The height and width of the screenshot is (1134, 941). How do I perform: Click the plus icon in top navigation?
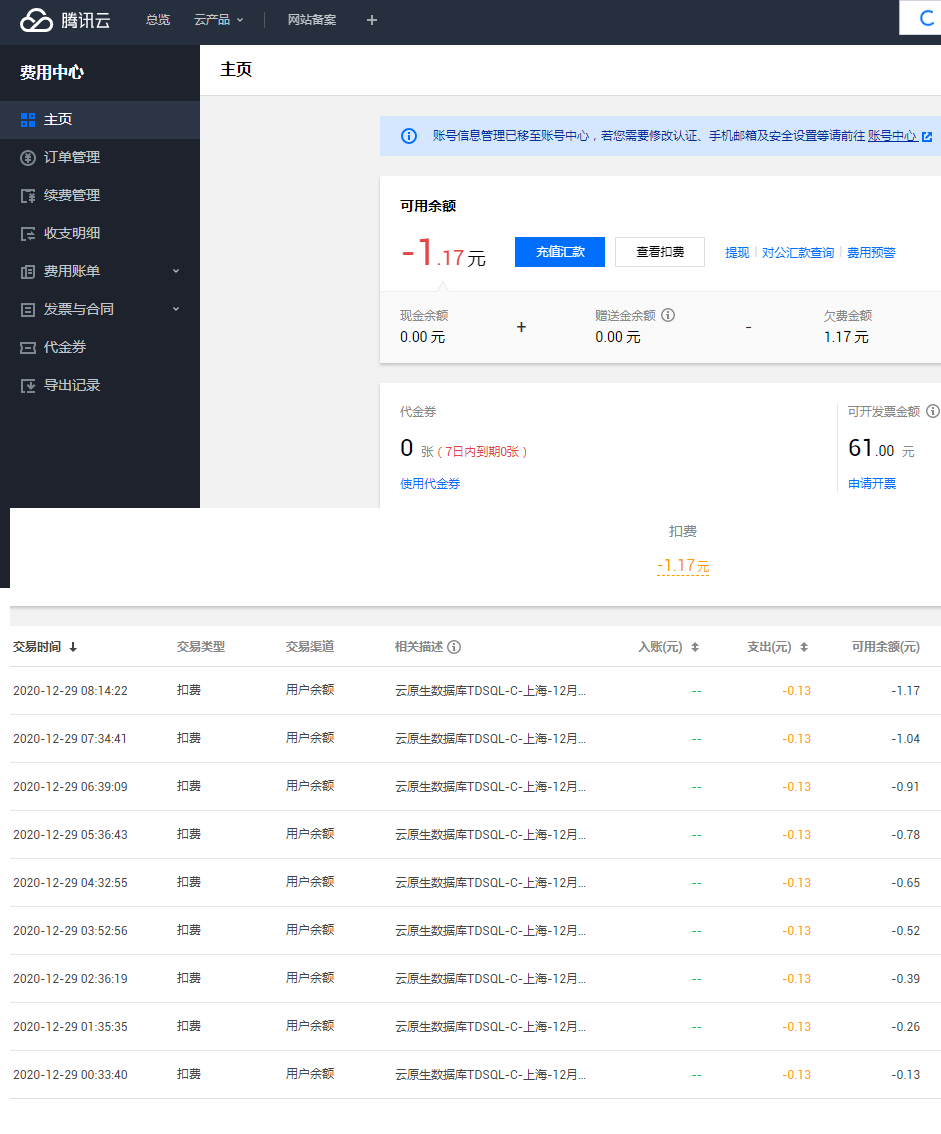click(372, 20)
